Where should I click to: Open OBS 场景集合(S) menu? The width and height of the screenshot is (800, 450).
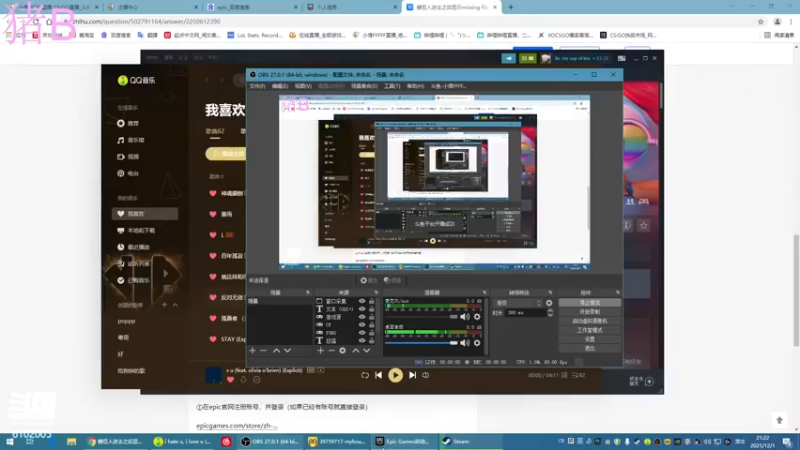(364, 86)
